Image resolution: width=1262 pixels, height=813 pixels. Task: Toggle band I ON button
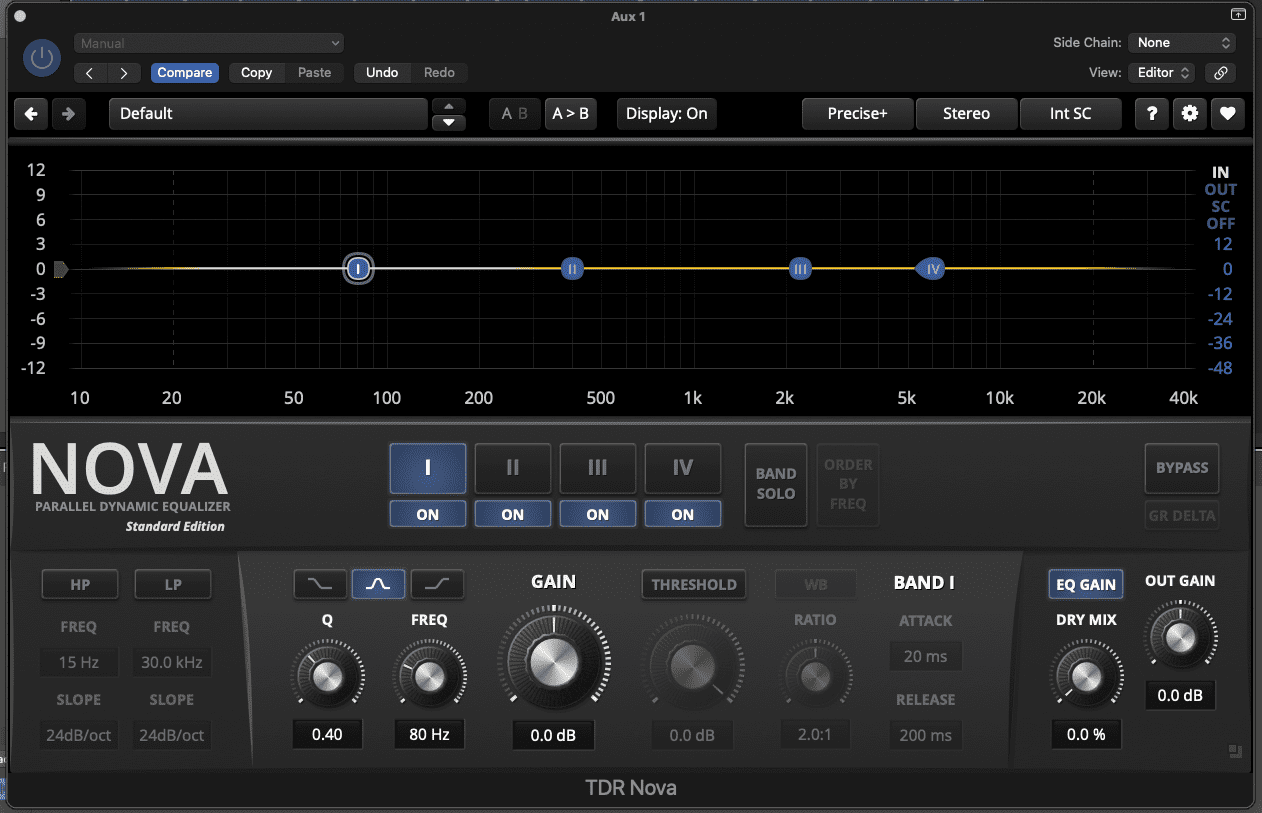point(427,514)
